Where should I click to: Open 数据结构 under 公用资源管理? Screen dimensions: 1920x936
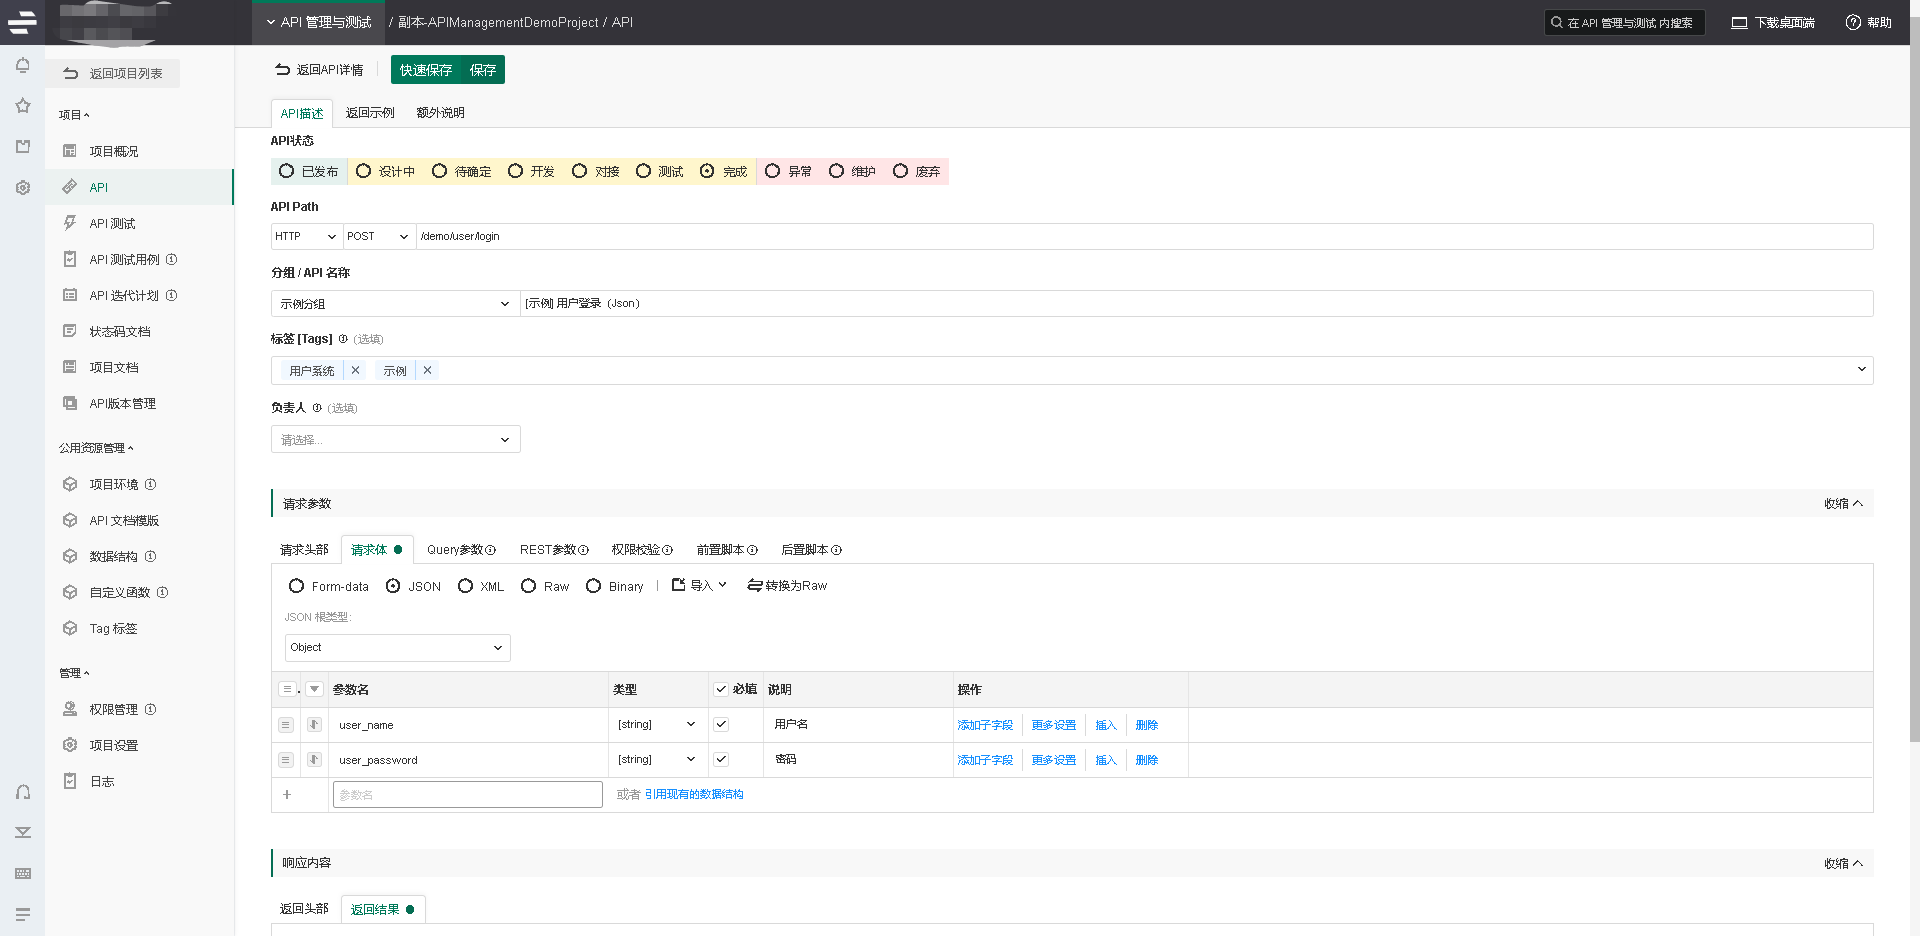[x=117, y=556]
